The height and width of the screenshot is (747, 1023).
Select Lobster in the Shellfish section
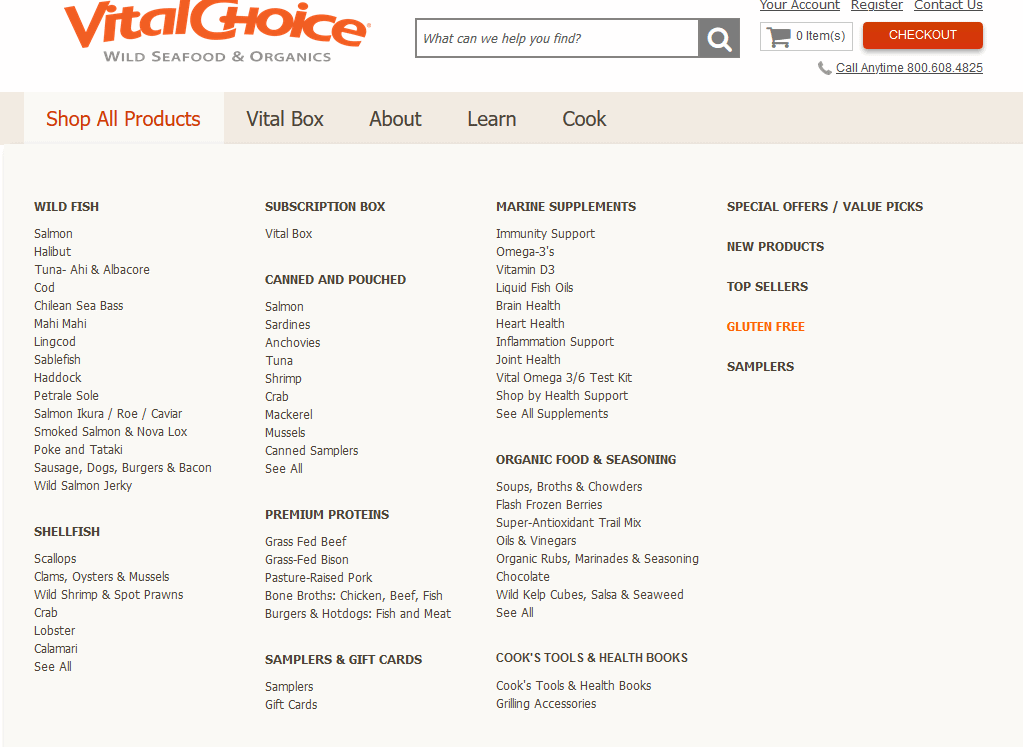point(54,631)
